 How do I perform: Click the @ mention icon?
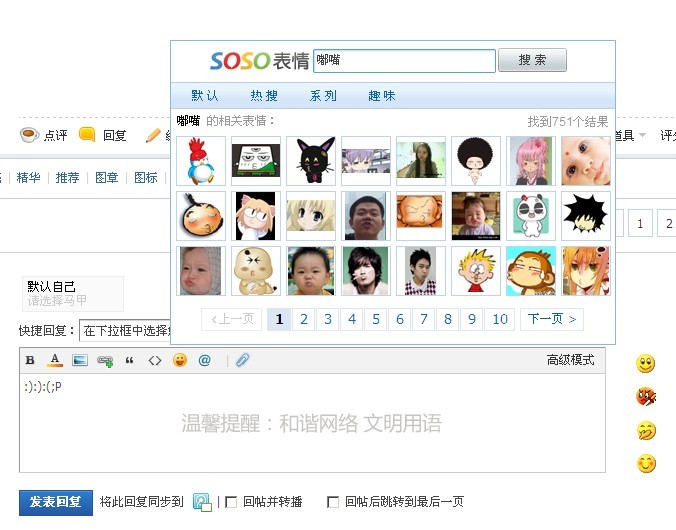click(204, 360)
